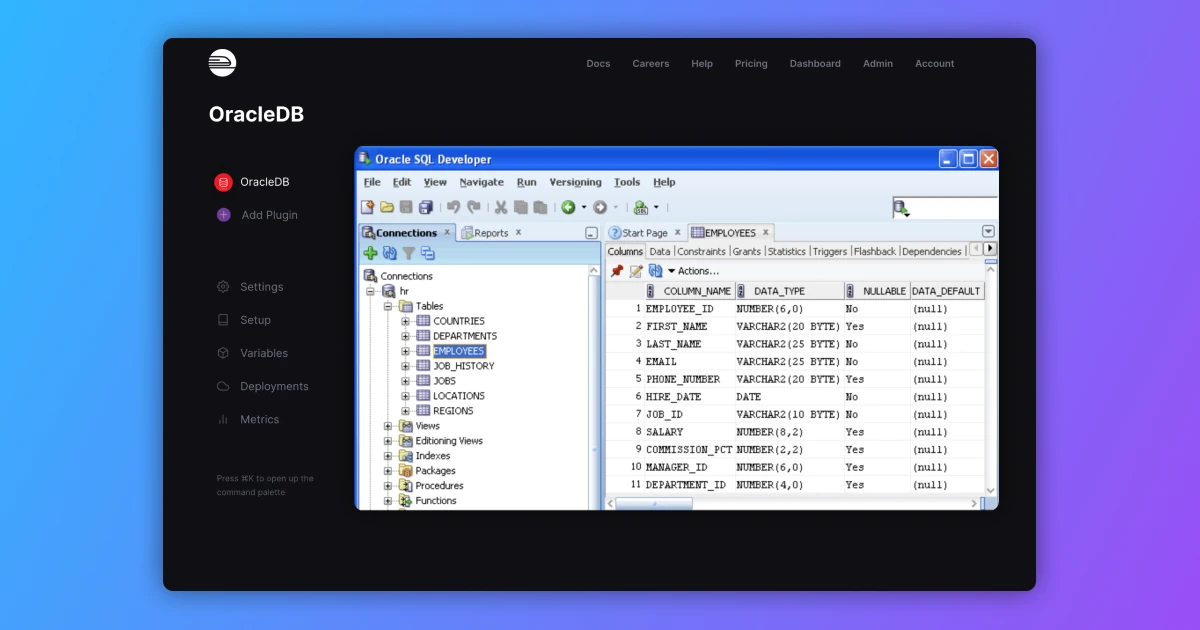The width and height of the screenshot is (1200, 630).
Task: Open the Help menu in SQL Developer
Action: pos(664,182)
